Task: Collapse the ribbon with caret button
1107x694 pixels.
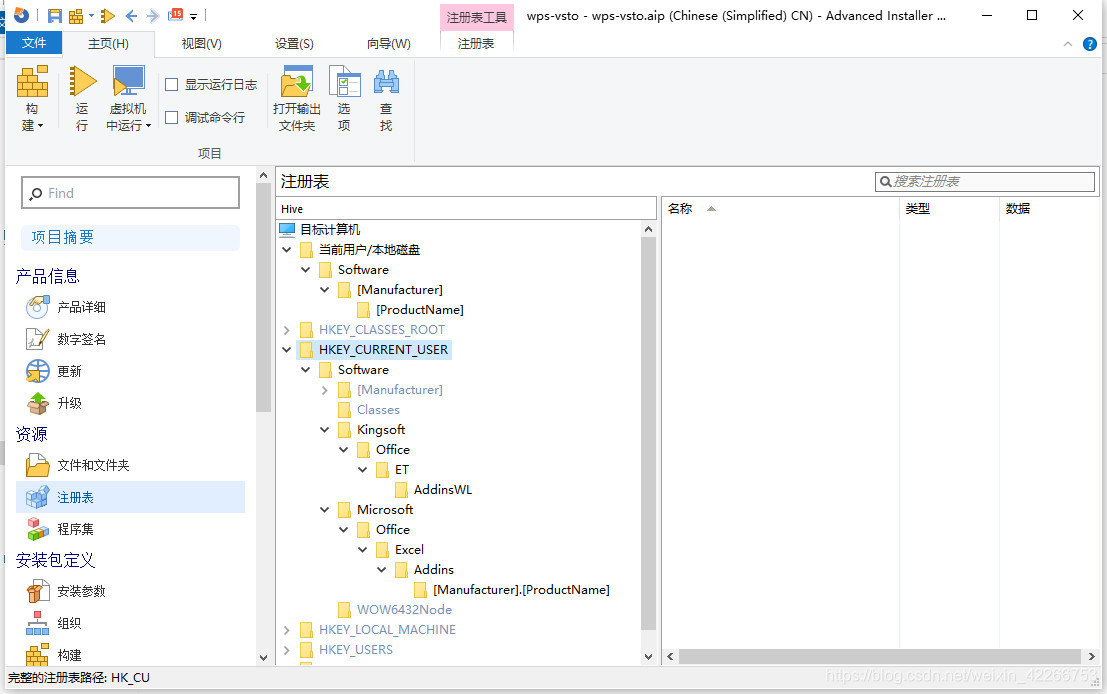Action: [x=1067, y=44]
